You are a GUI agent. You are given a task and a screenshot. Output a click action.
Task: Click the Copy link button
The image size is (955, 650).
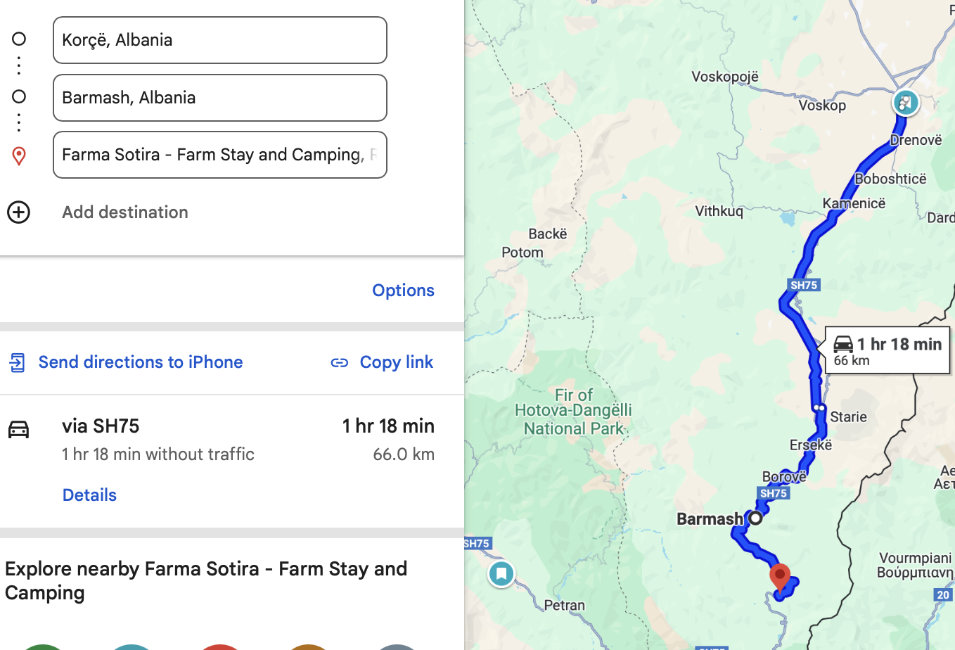coord(396,362)
